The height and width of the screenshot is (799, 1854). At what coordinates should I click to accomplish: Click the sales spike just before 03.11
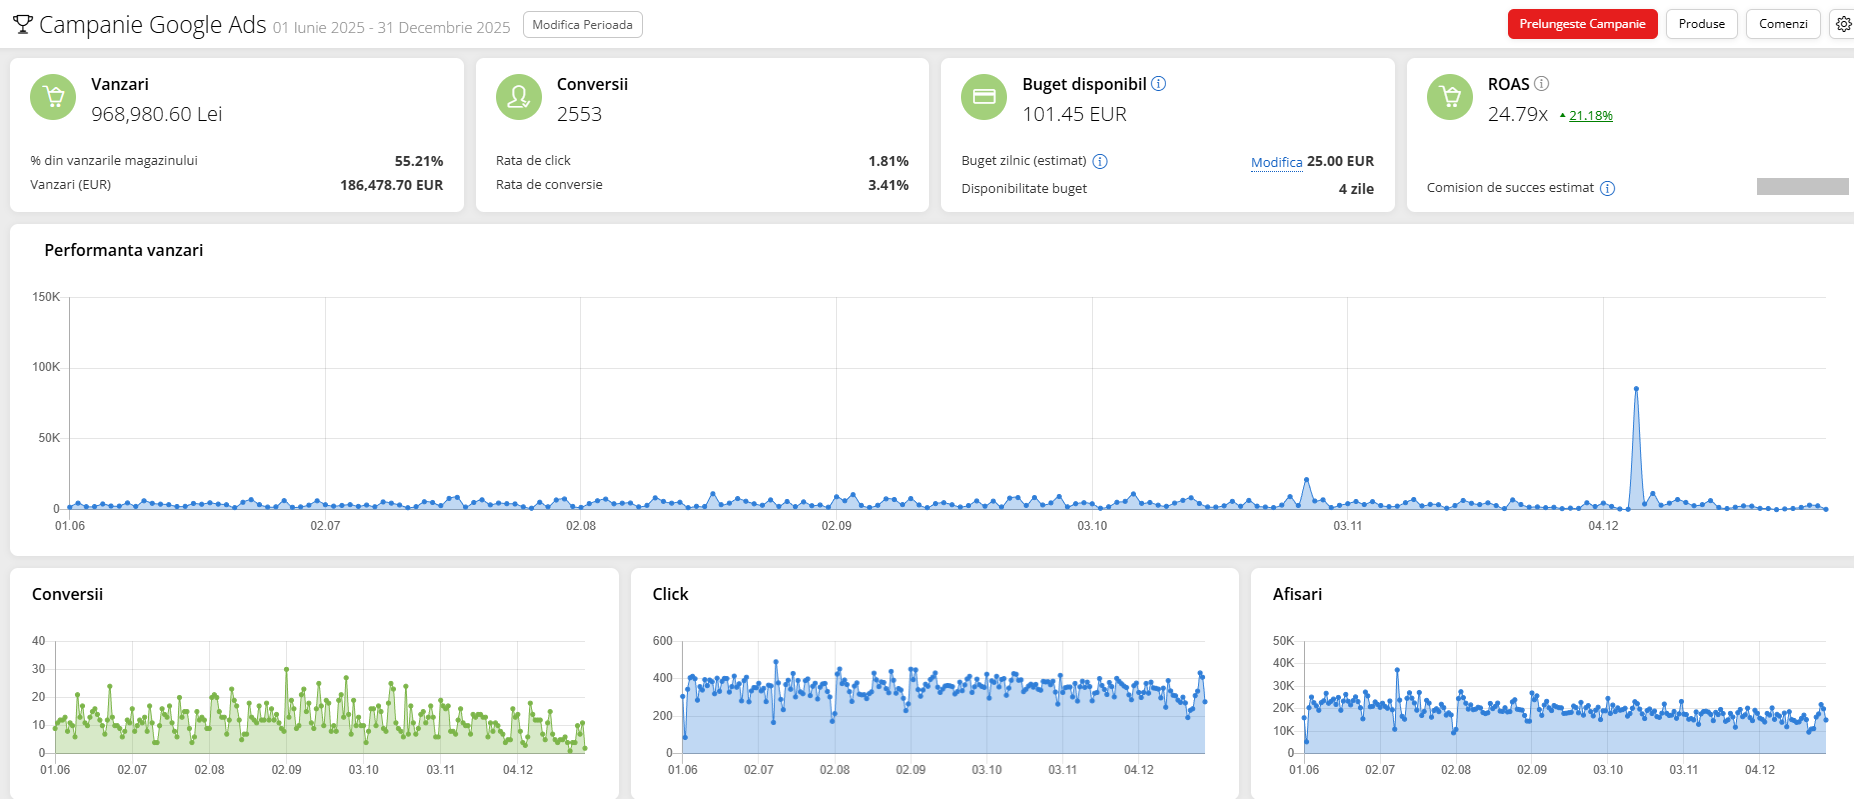pyautogui.click(x=1306, y=480)
